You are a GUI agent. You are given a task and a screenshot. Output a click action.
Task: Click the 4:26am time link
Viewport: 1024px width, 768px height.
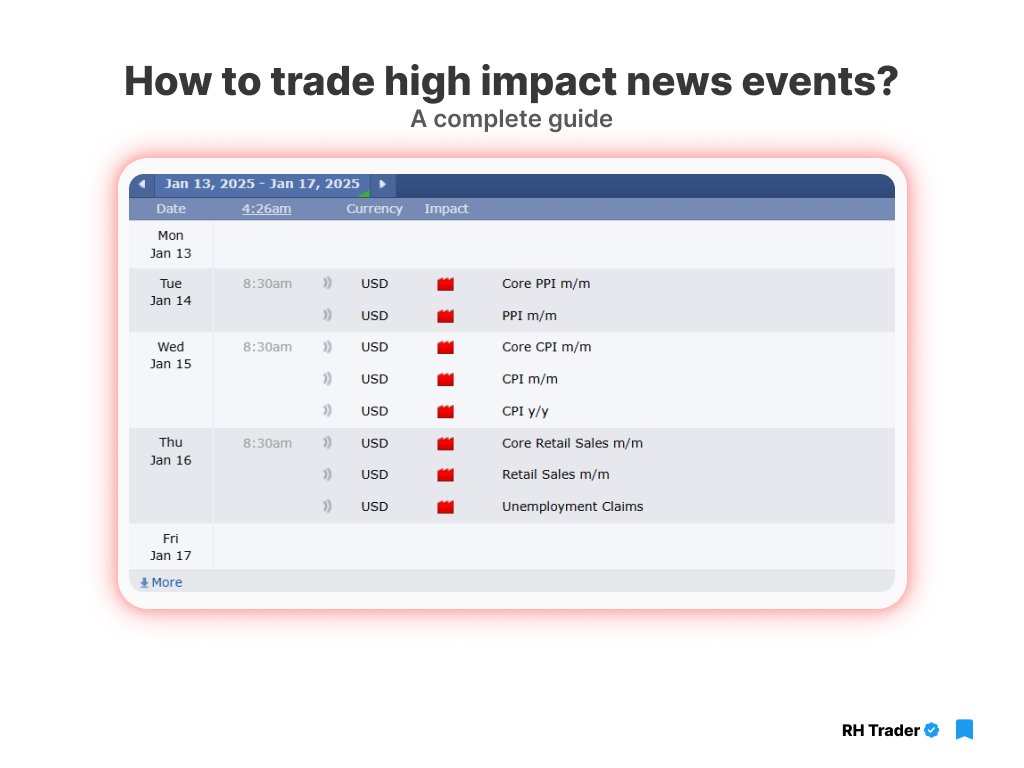pos(266,209)
